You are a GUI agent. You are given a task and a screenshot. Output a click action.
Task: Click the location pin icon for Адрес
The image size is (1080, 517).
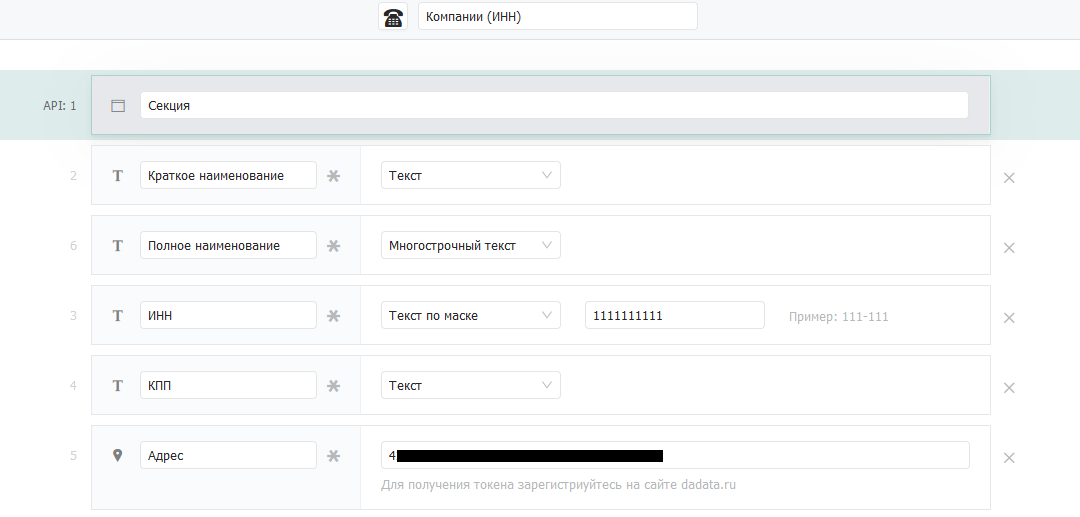[118, 456]
